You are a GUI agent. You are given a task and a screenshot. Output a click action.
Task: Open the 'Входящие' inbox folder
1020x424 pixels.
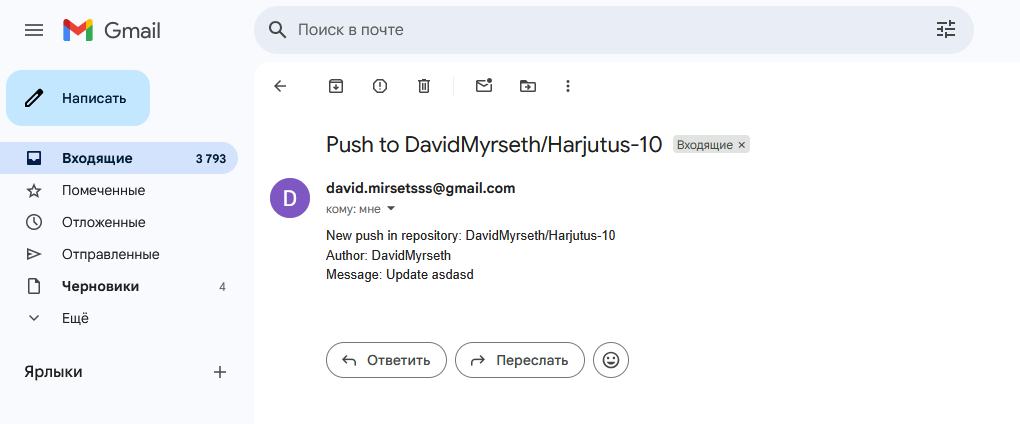(x=97, y=158)
